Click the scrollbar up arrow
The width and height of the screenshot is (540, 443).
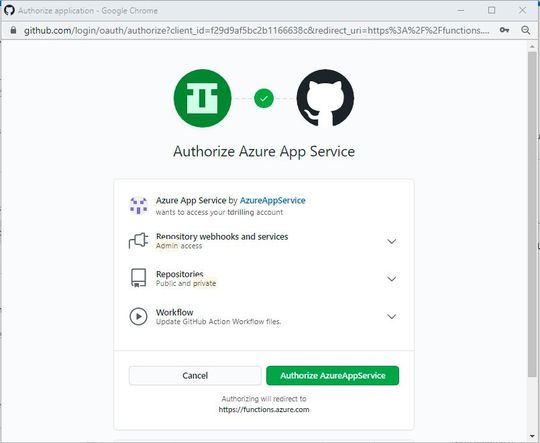pos(532,46)
